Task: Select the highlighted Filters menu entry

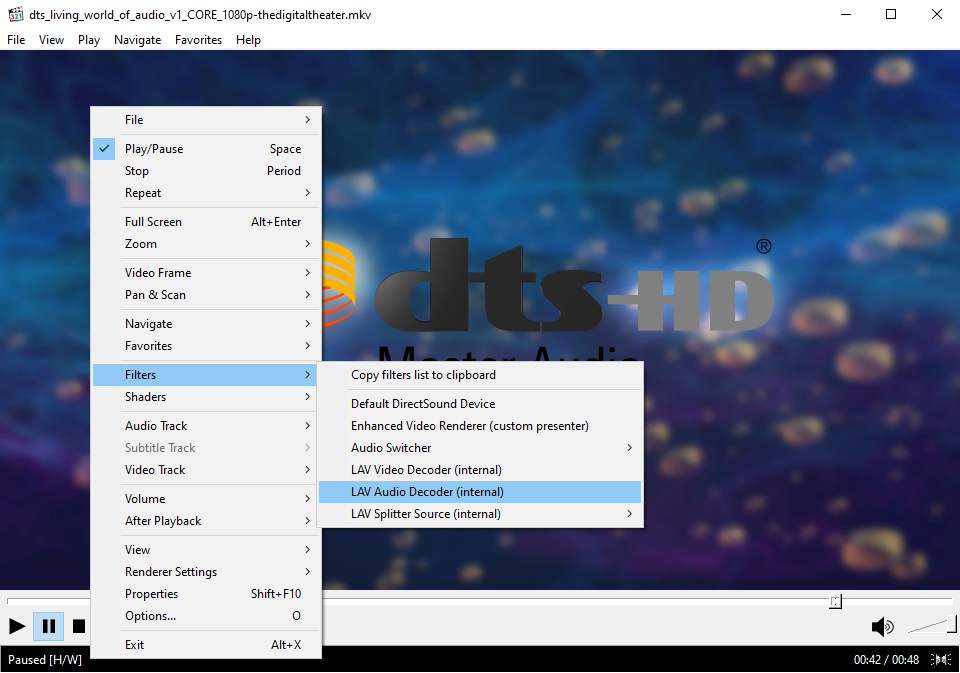Action: [206, 375]
